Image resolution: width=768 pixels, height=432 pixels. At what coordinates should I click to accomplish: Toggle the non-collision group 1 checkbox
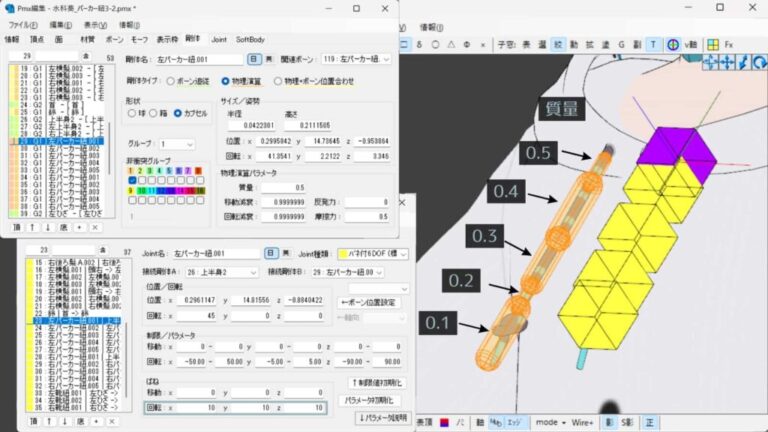click(131, 171)
